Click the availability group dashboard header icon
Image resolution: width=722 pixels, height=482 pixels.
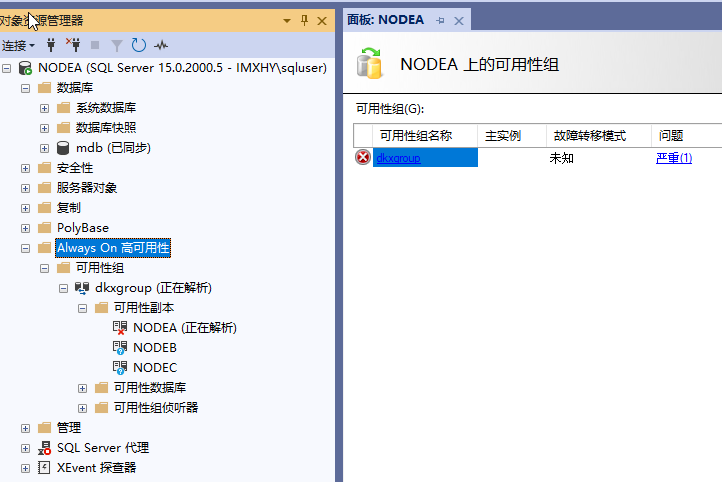point(370,64)
